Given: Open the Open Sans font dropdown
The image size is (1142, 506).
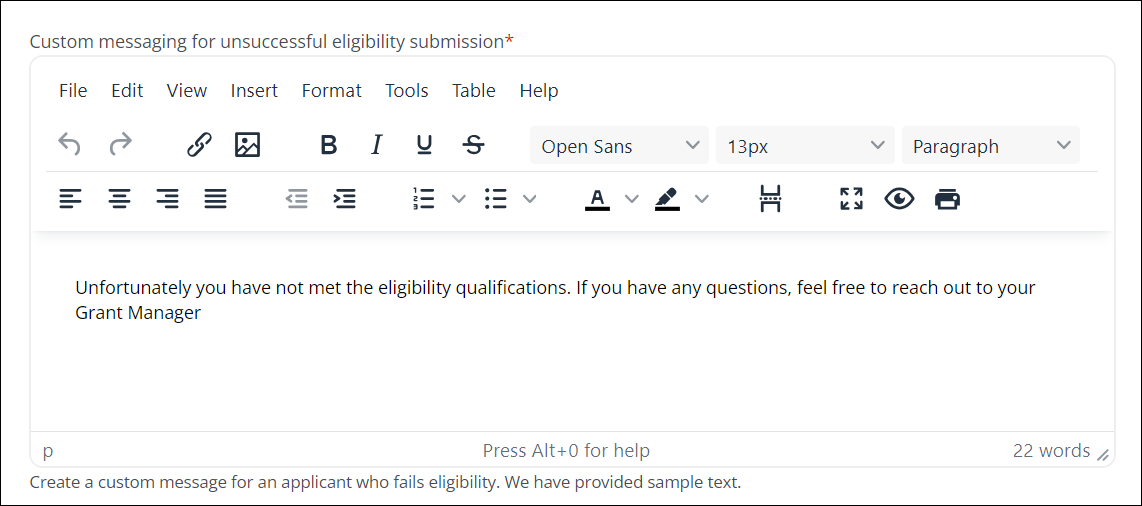Looking at the screenshot, I should (x=619, y=146).
